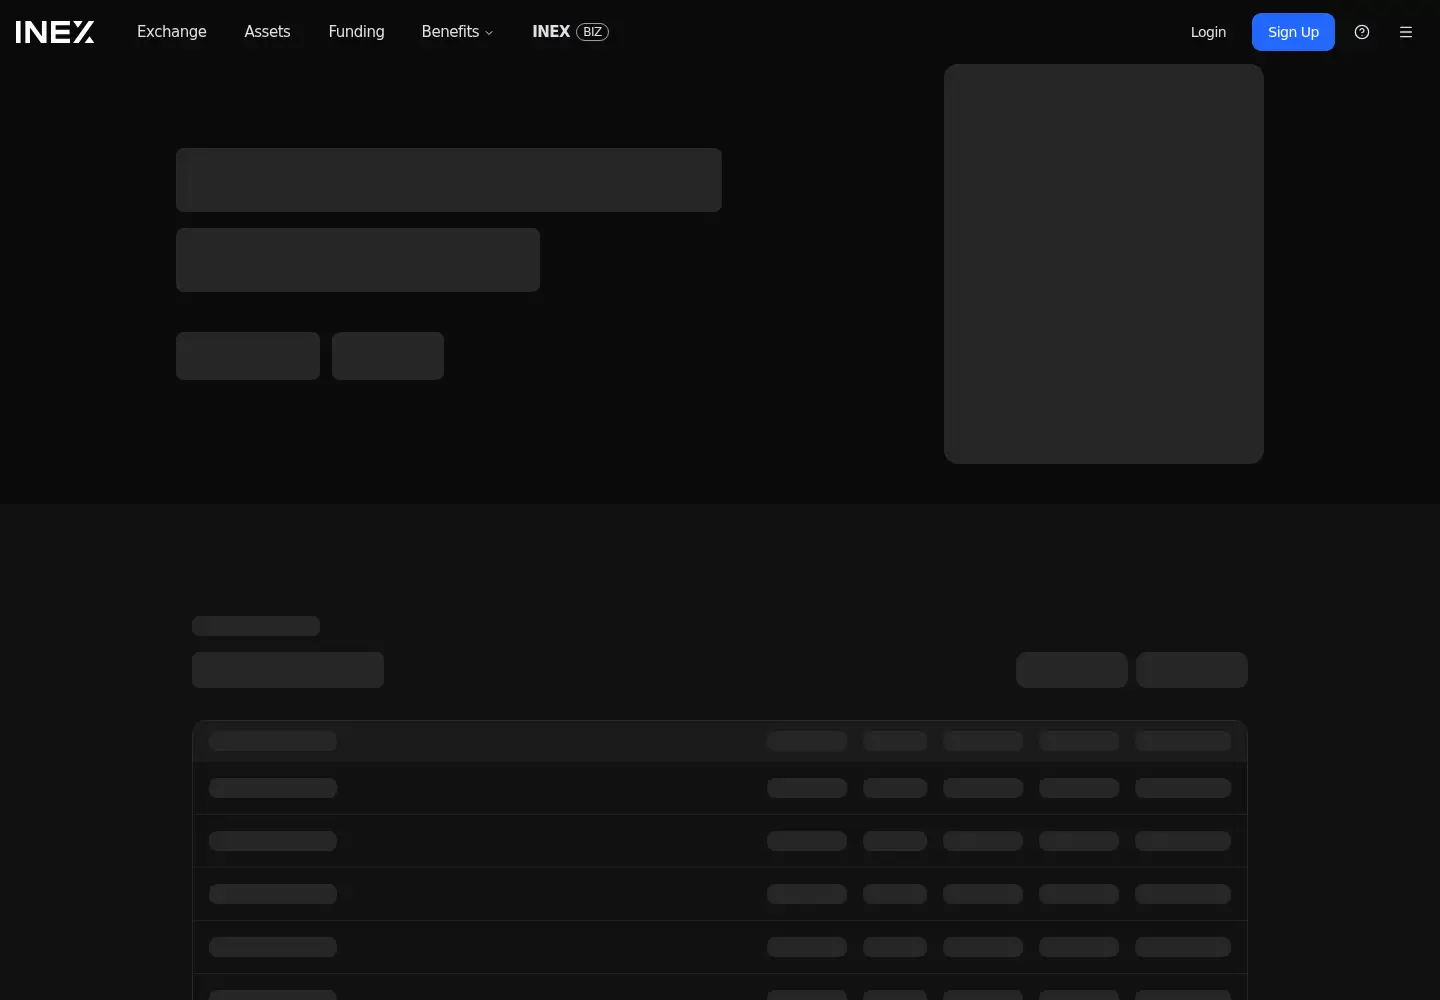Expand the Benefits dropdown
Screen dimensions: 1440x1000
pyautogui.click(x=457, y=32)
